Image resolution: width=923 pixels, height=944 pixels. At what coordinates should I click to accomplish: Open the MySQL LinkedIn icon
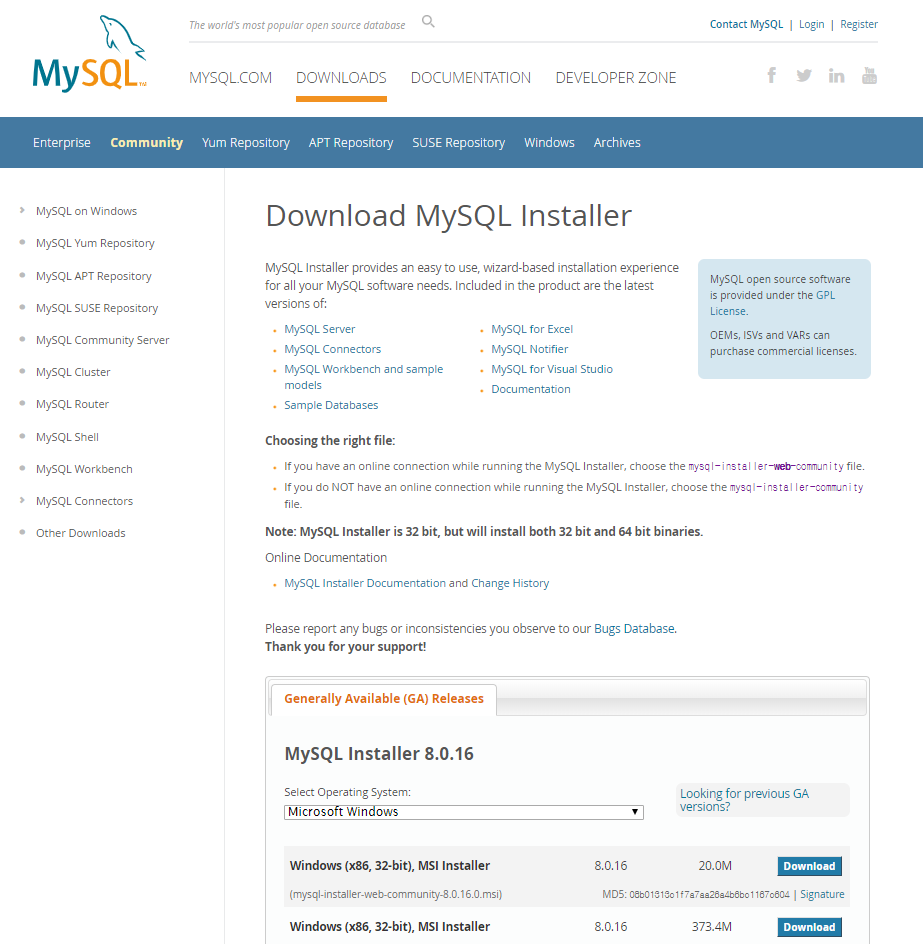[836, 75]
